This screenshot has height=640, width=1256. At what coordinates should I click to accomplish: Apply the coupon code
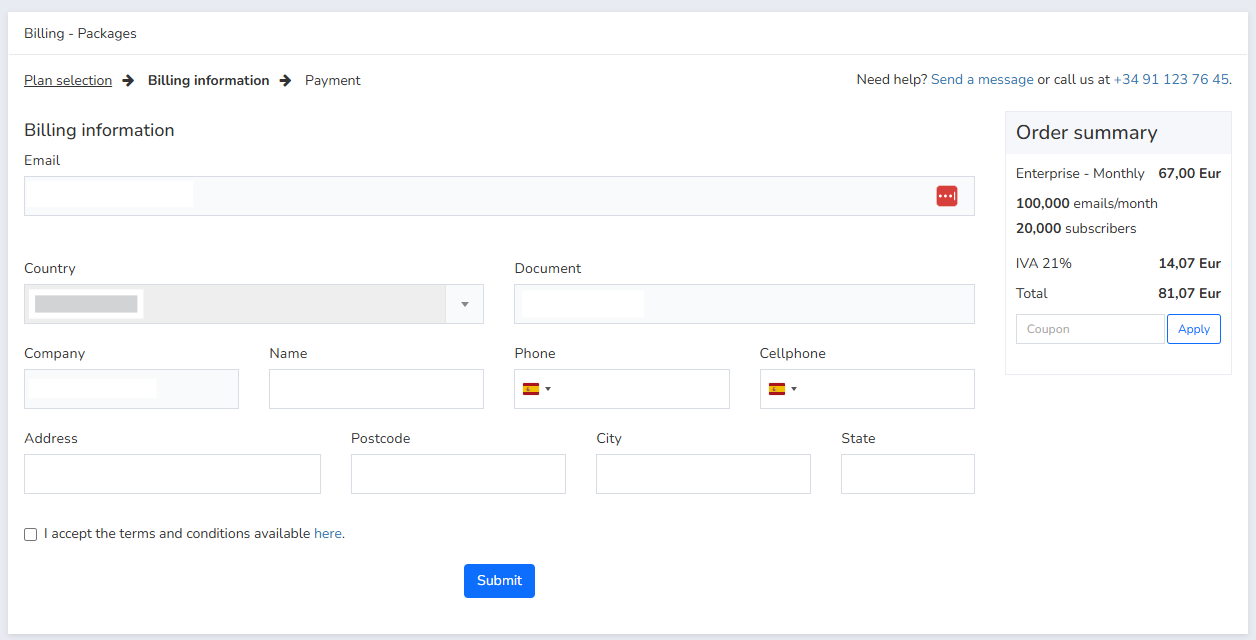[x=1194, y=329]
